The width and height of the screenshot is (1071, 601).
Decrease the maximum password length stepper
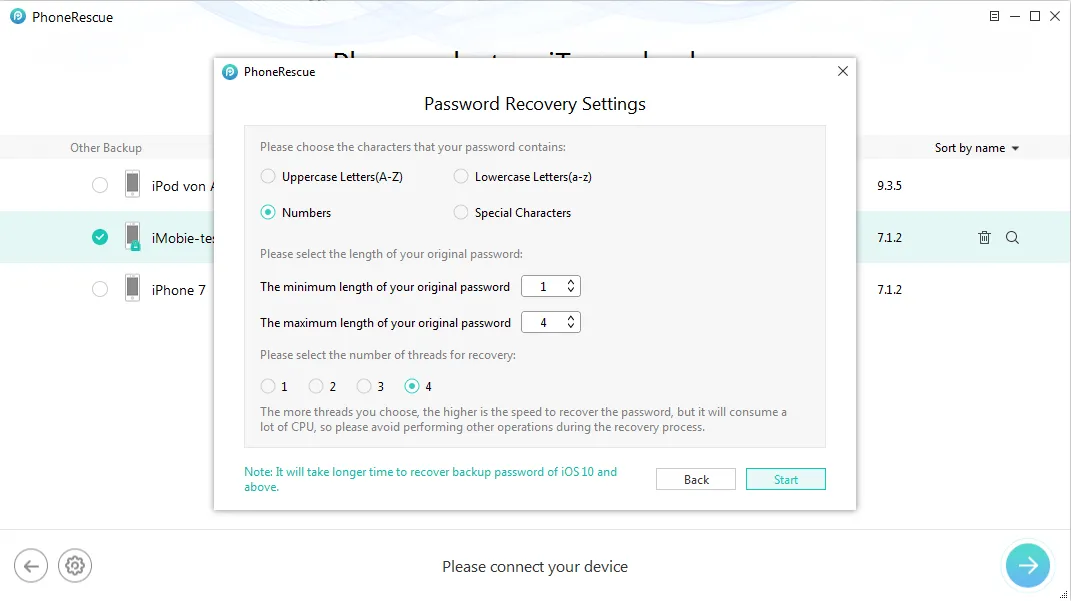(571, 326)
